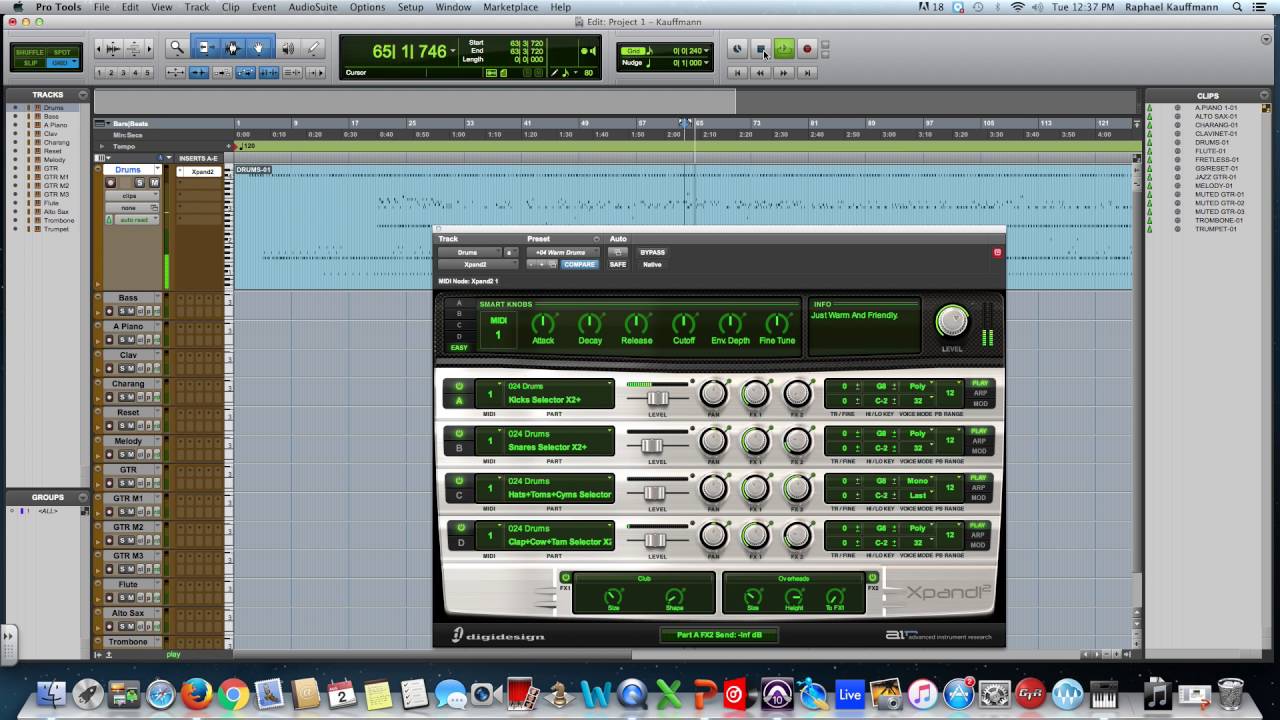Open Google Chrome from the Dock
The image size is (1280, 720).
(x=234, y=693)
